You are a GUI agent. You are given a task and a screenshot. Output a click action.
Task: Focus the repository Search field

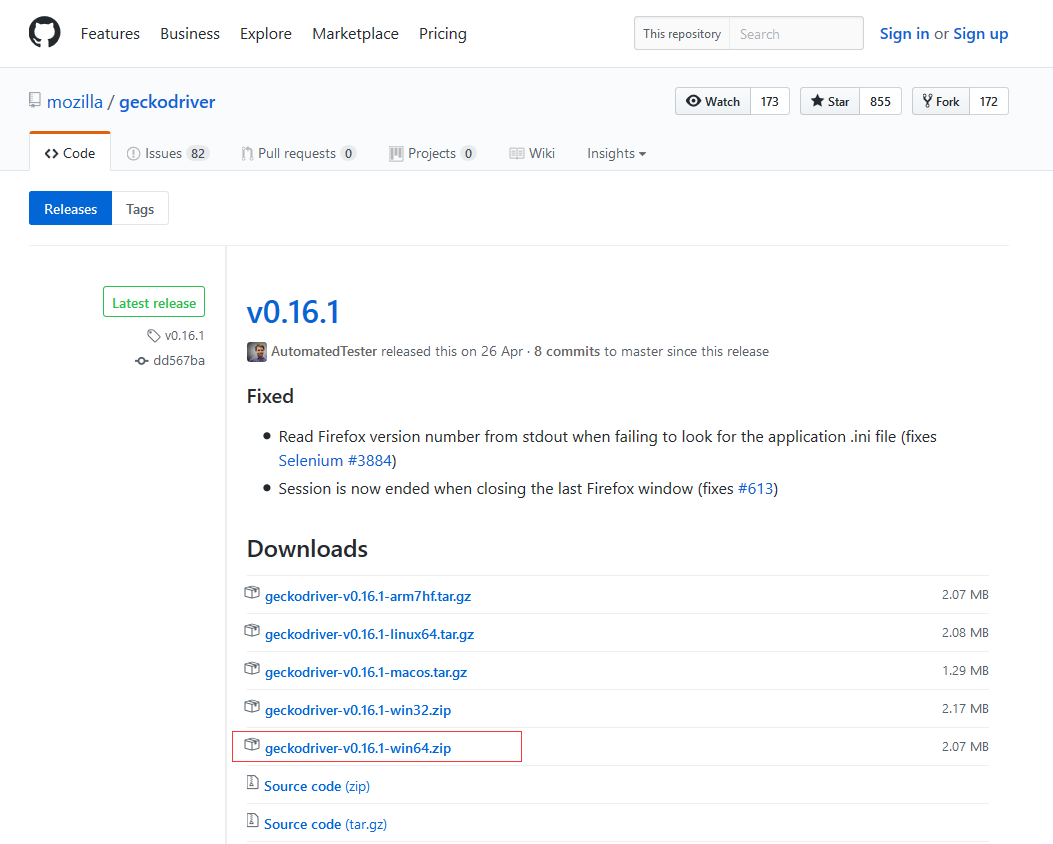tap(796, 34)
